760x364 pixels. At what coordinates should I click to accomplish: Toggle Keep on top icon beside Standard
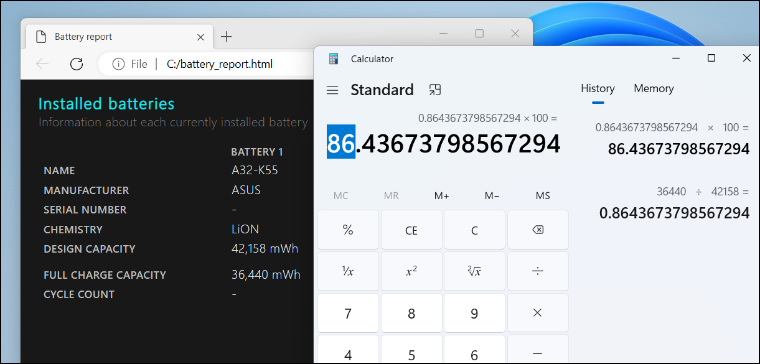435,90
